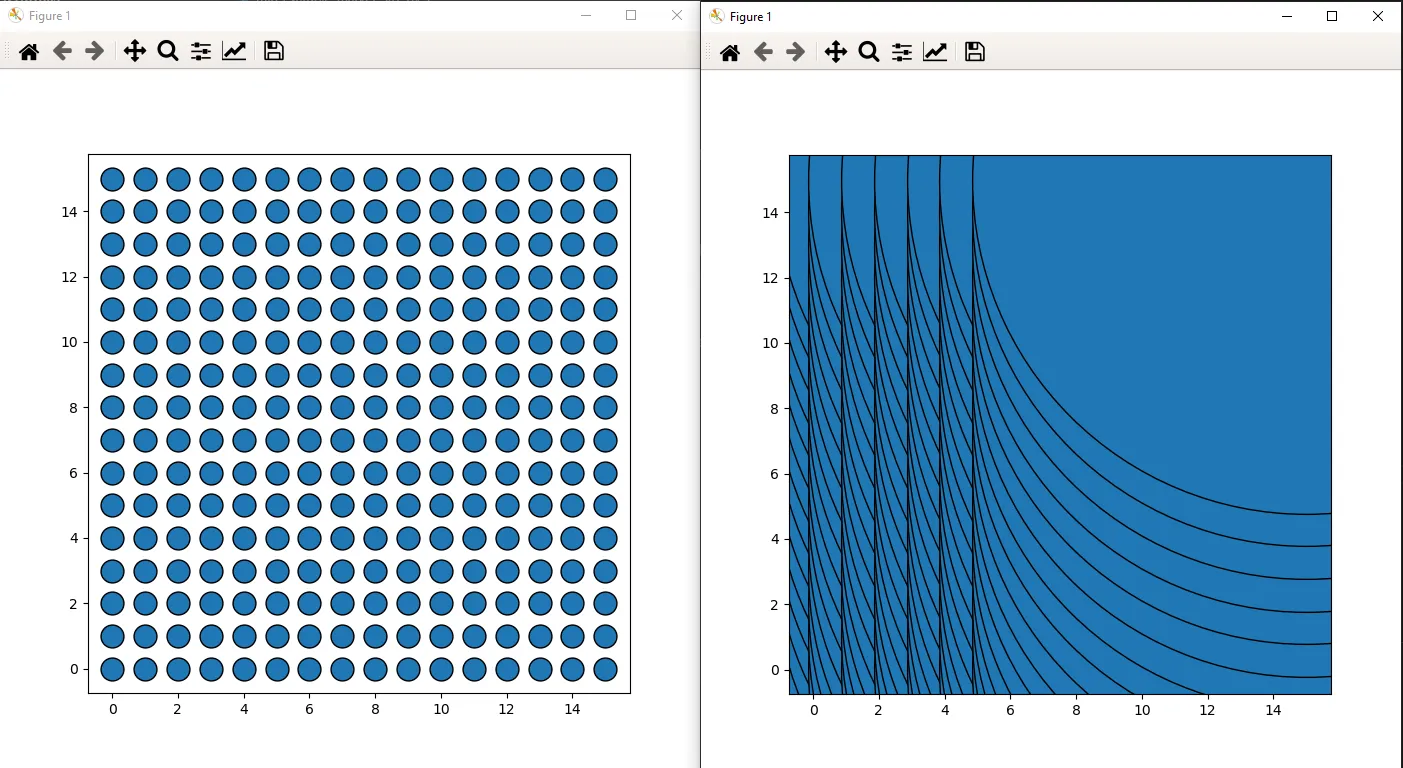1403x768 pixels.
Task: Click x-axis tick label "14" in right plot
Action: pyautogui.click(x=1273, y=710)
